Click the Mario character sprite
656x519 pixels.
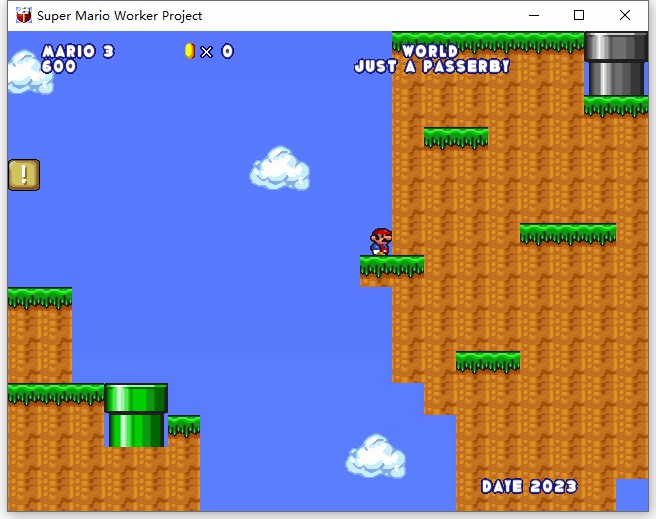click(381, 241)
